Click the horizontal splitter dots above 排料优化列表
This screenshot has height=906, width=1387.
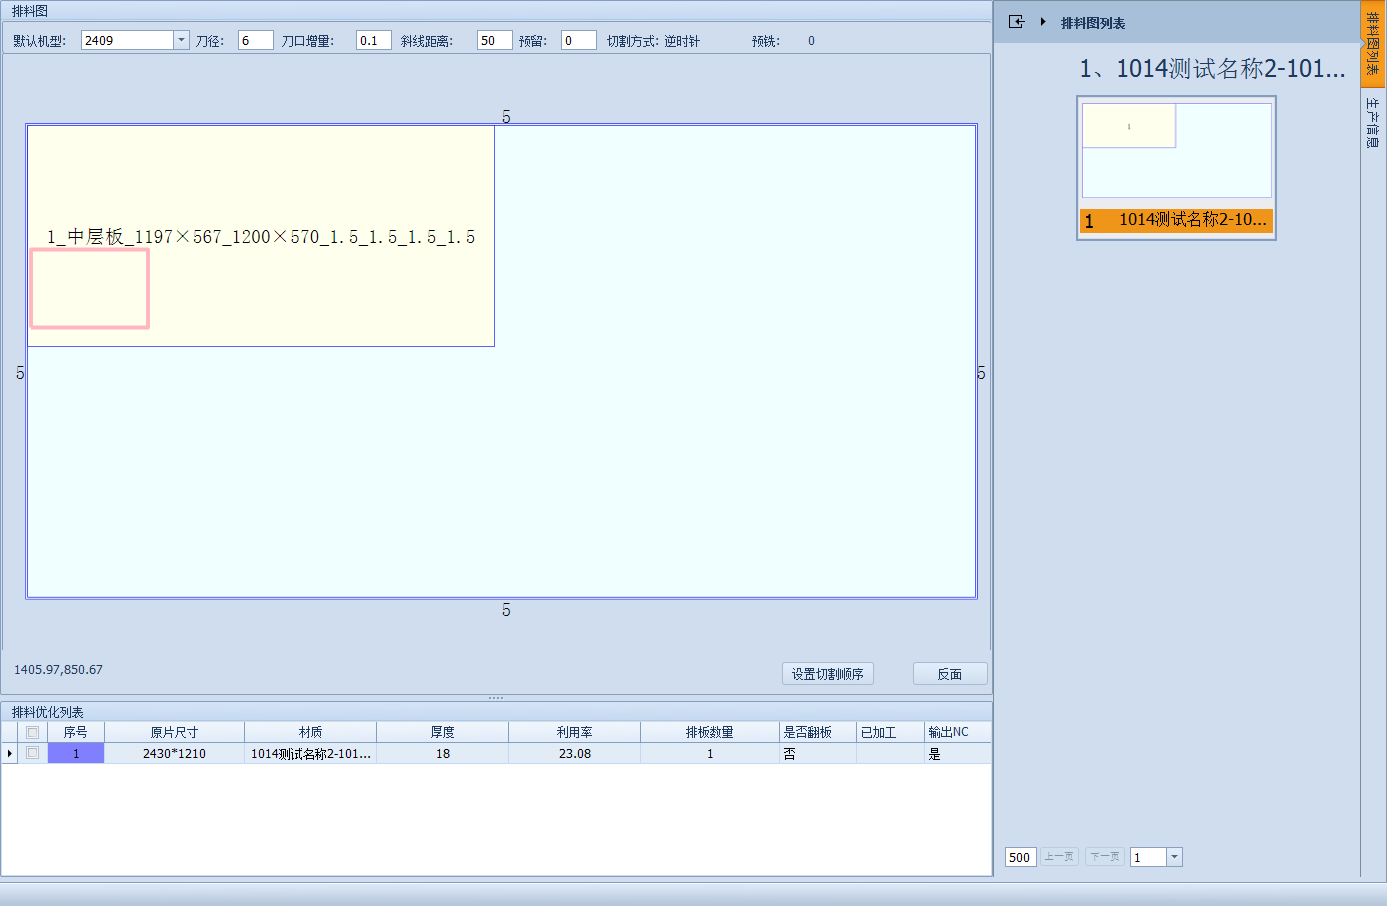click(x=496, y=698)
